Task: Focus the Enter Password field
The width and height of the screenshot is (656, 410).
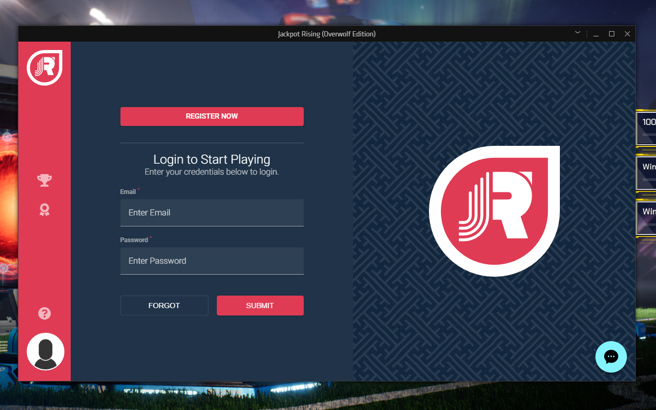Action: coord(212,261)
